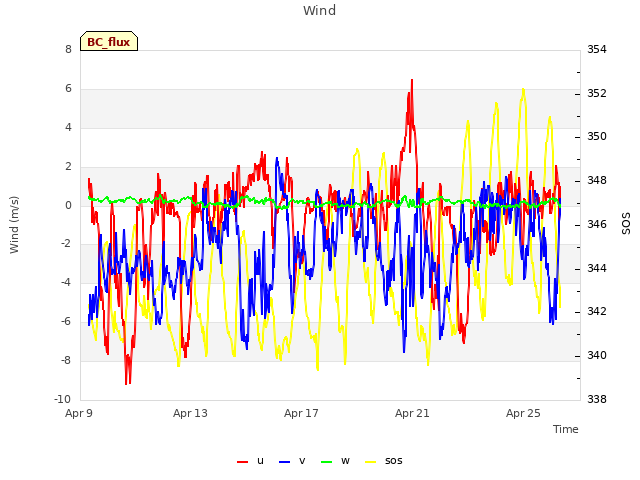
Task: Click the red u minimum near -9
Action: (x=127, y=383)
